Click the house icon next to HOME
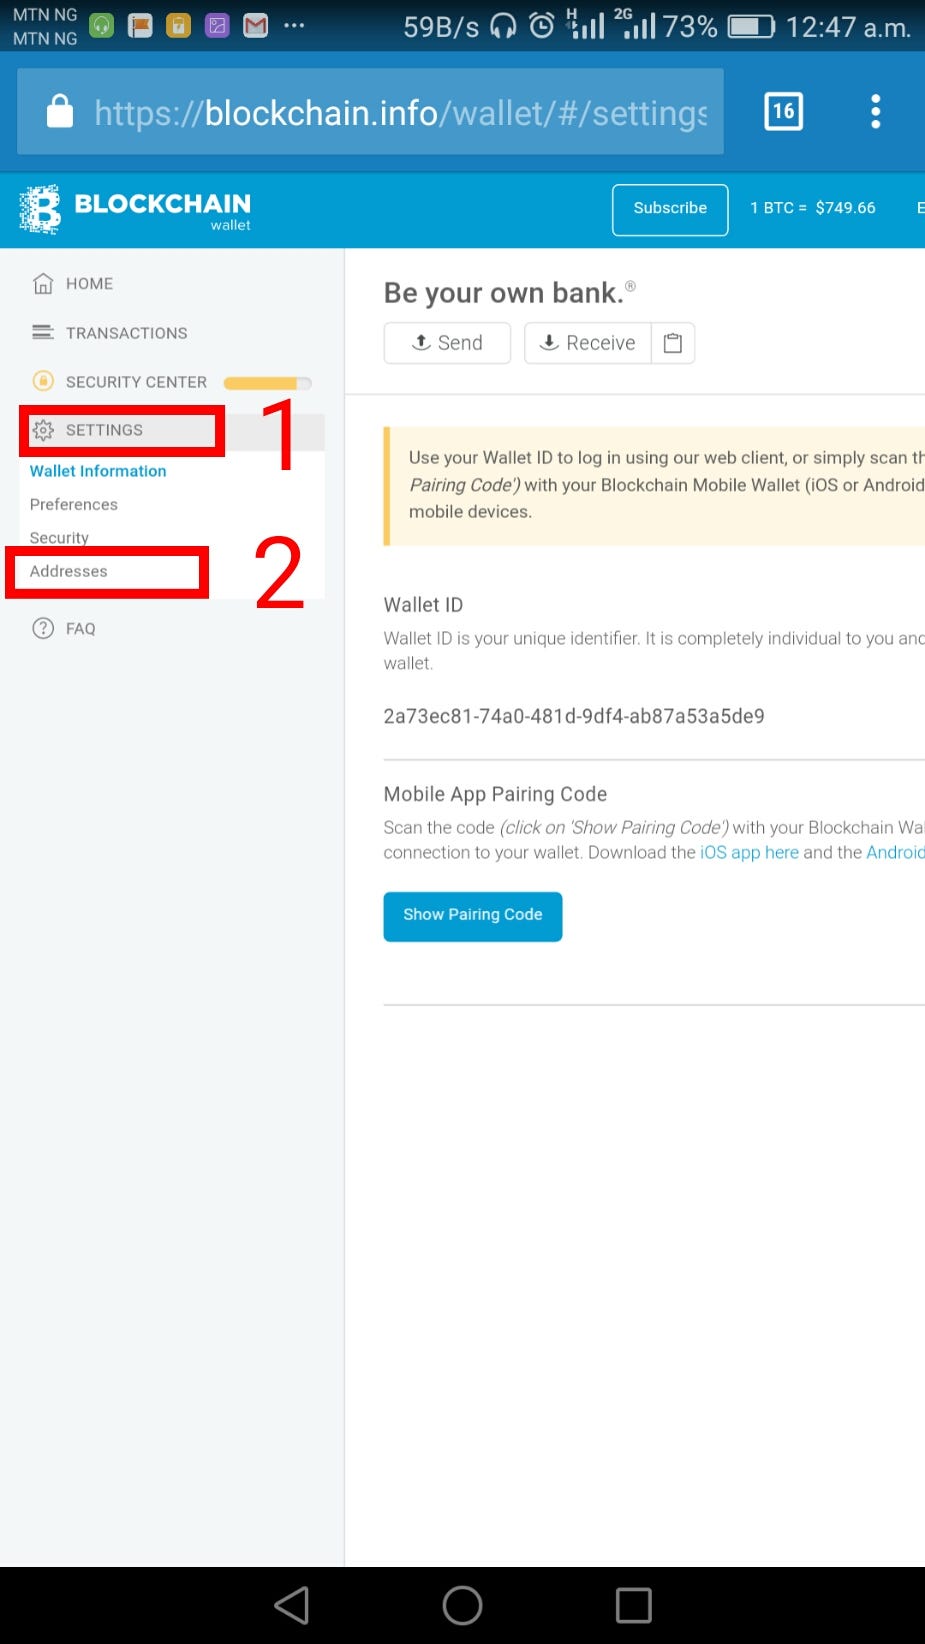Image resolution: width=925 pixels, height=1644 pixels. [x=43, y=284]
